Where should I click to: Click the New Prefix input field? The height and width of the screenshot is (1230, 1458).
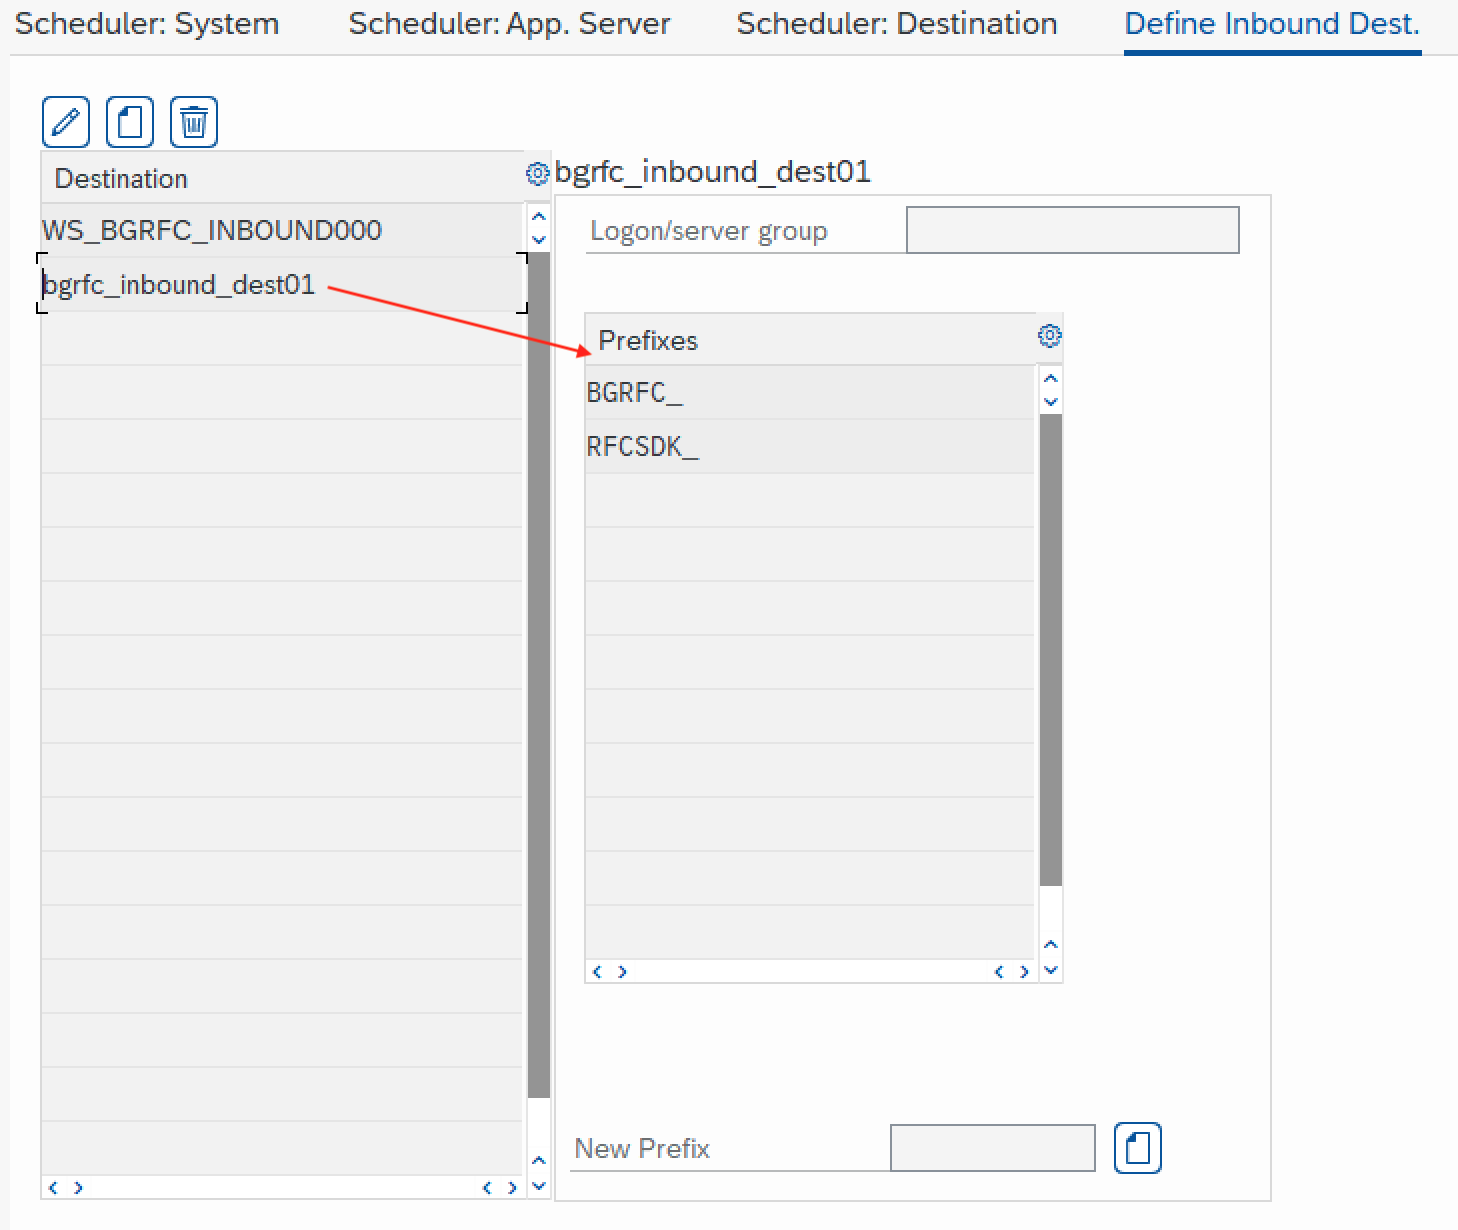tap(993, 1147)
